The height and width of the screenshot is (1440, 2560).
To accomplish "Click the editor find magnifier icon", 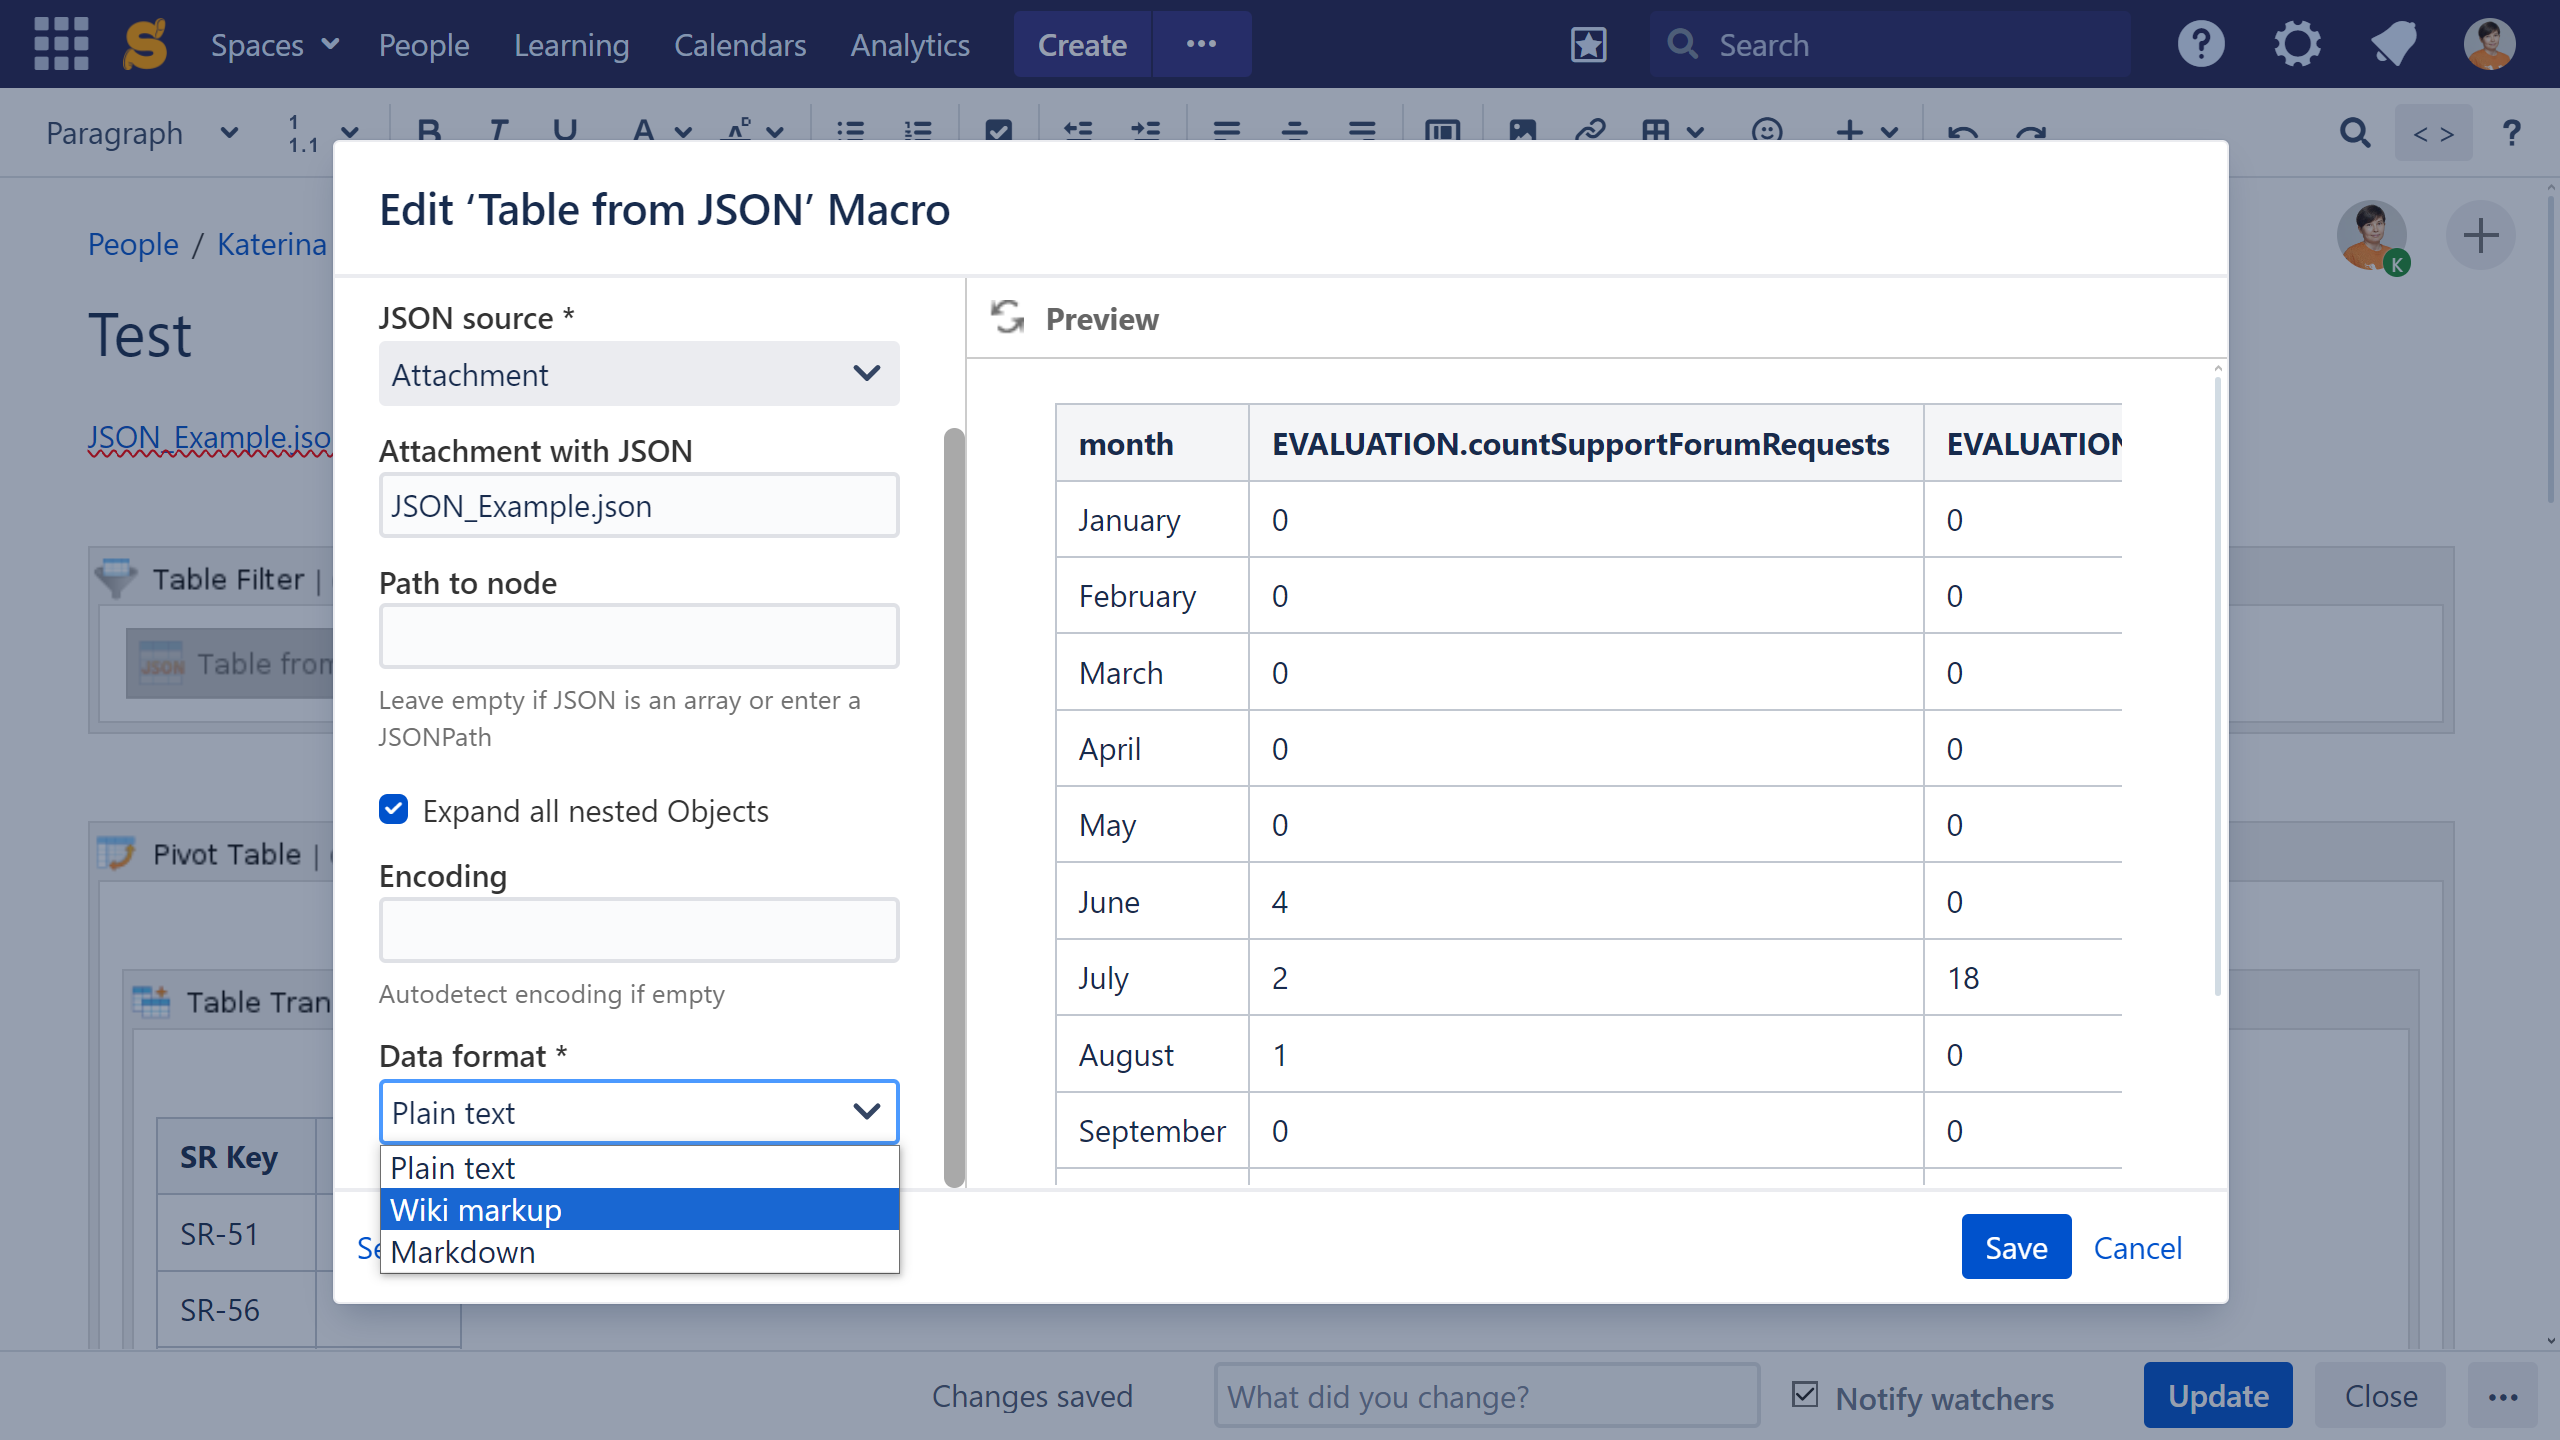I will 2355,133.
